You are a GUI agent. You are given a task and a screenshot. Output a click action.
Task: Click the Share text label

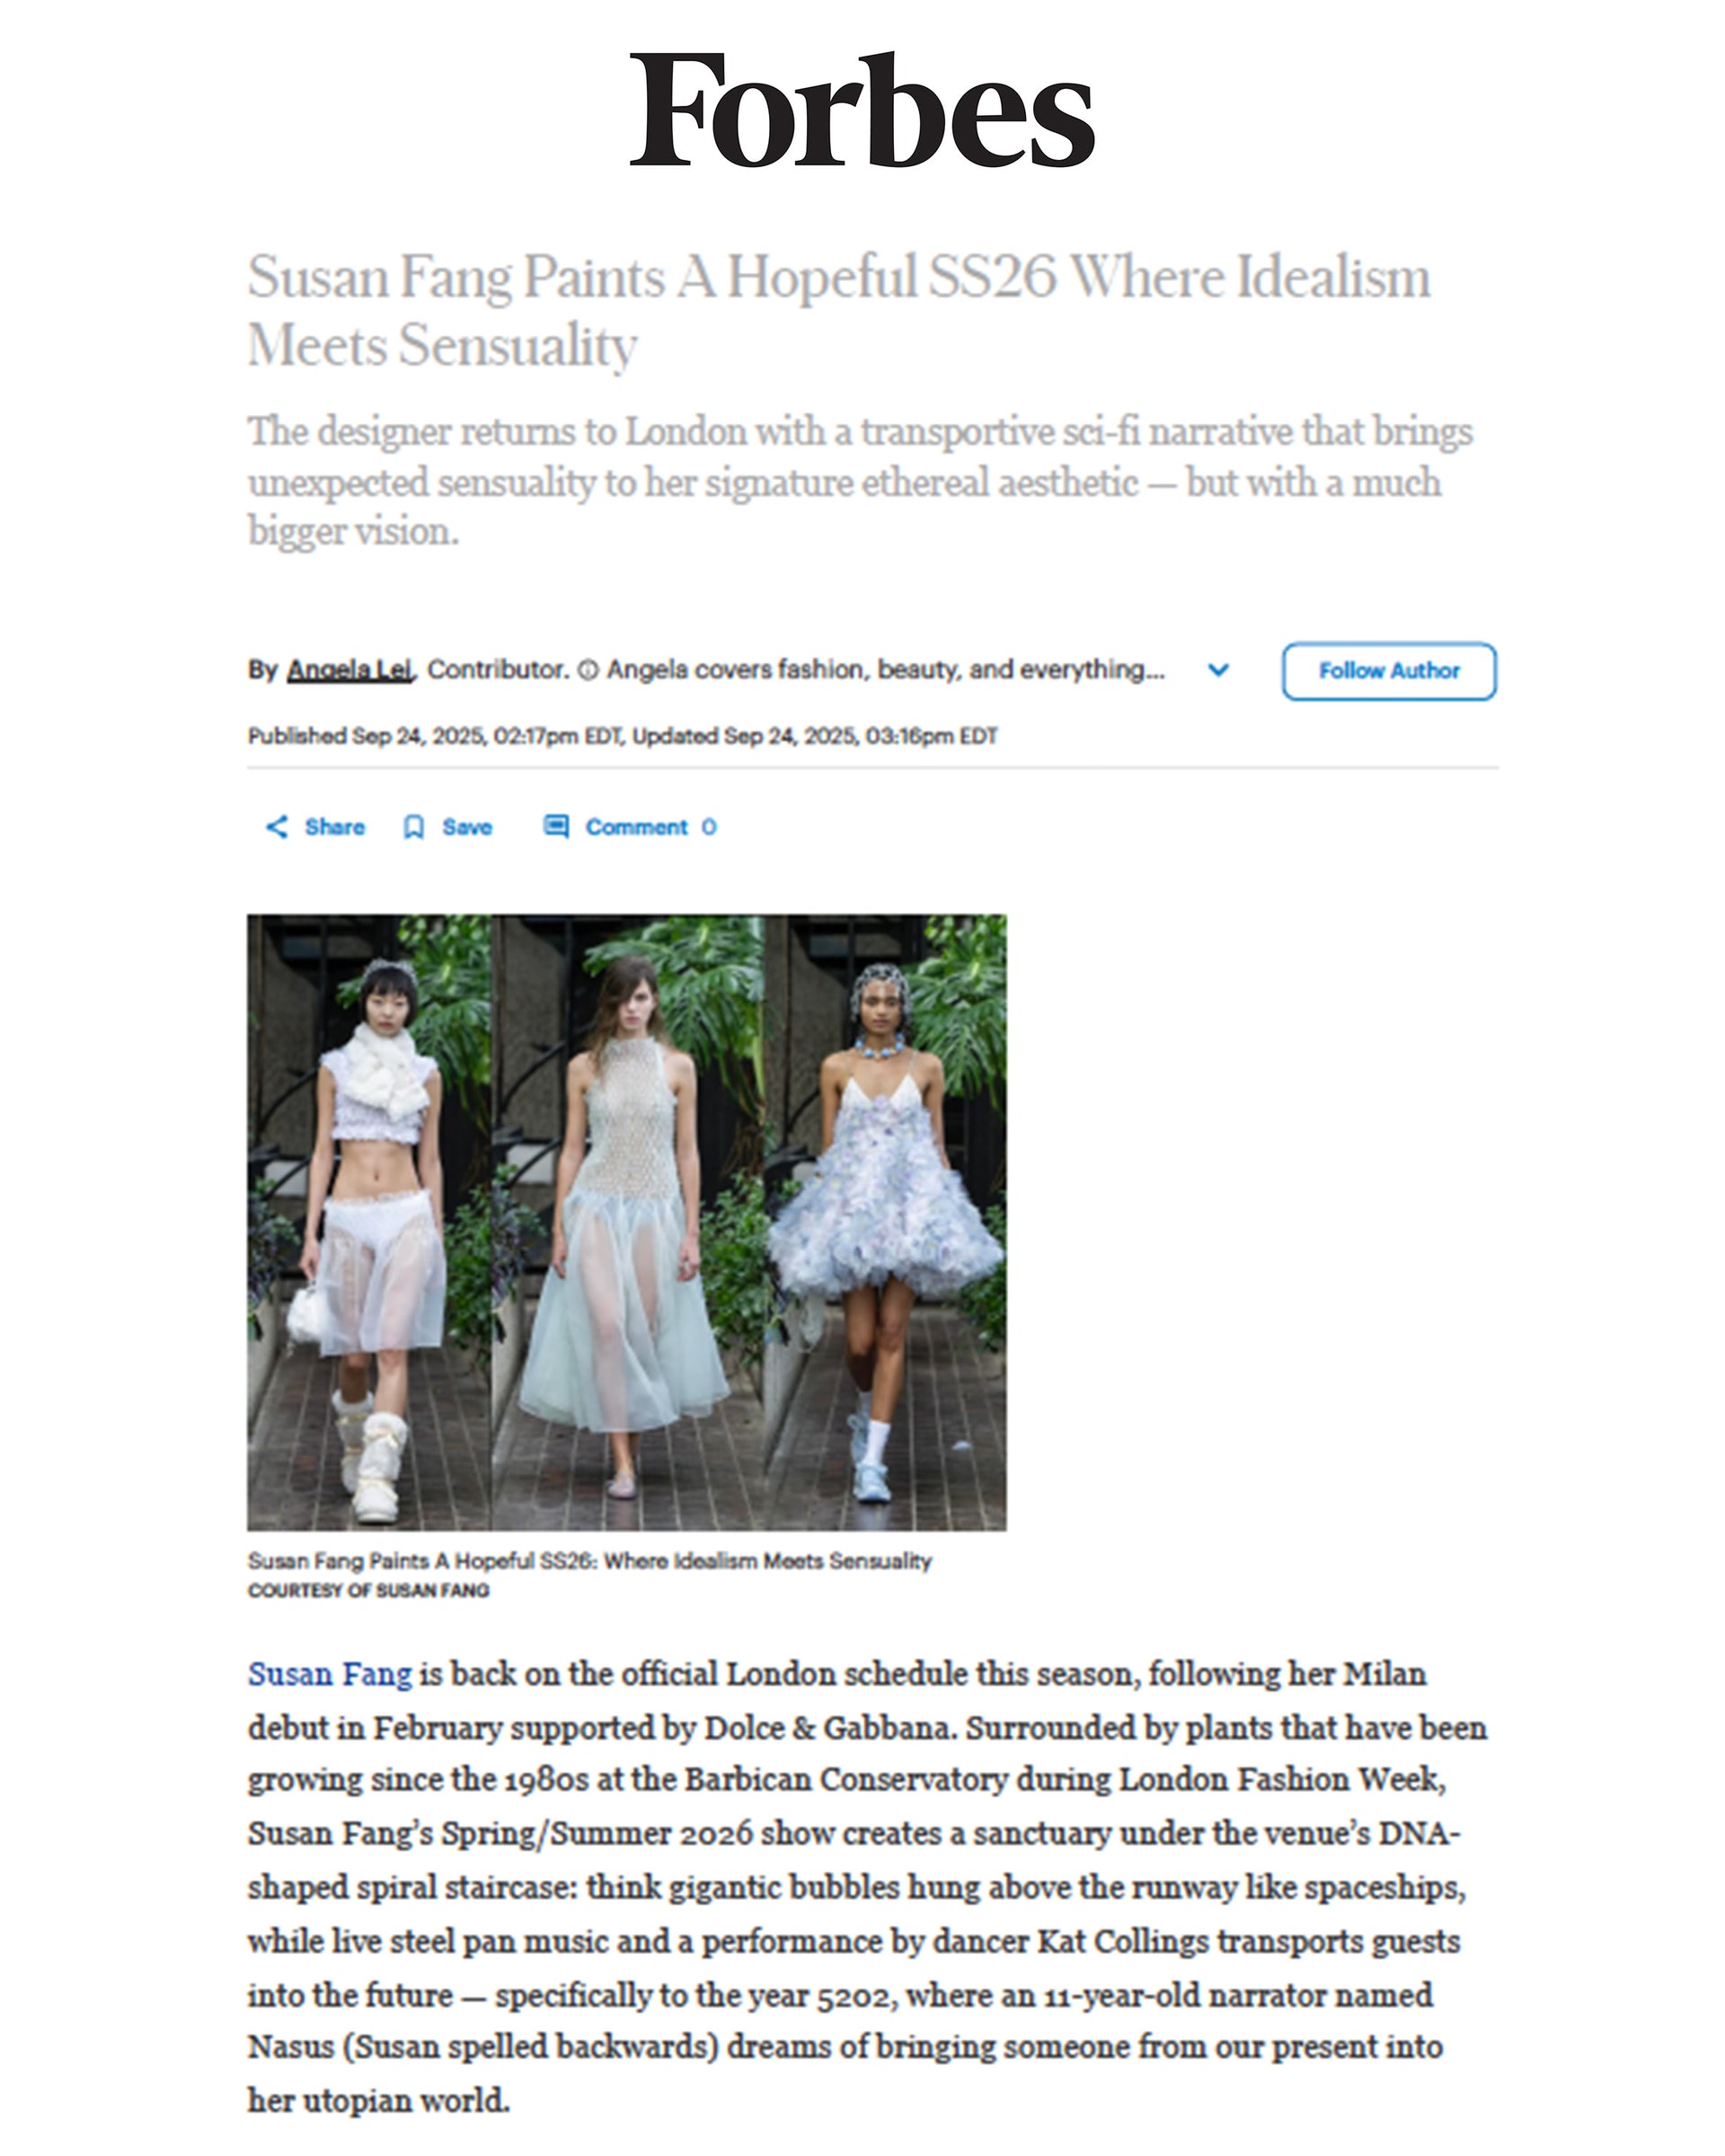(x=335, y=827)
